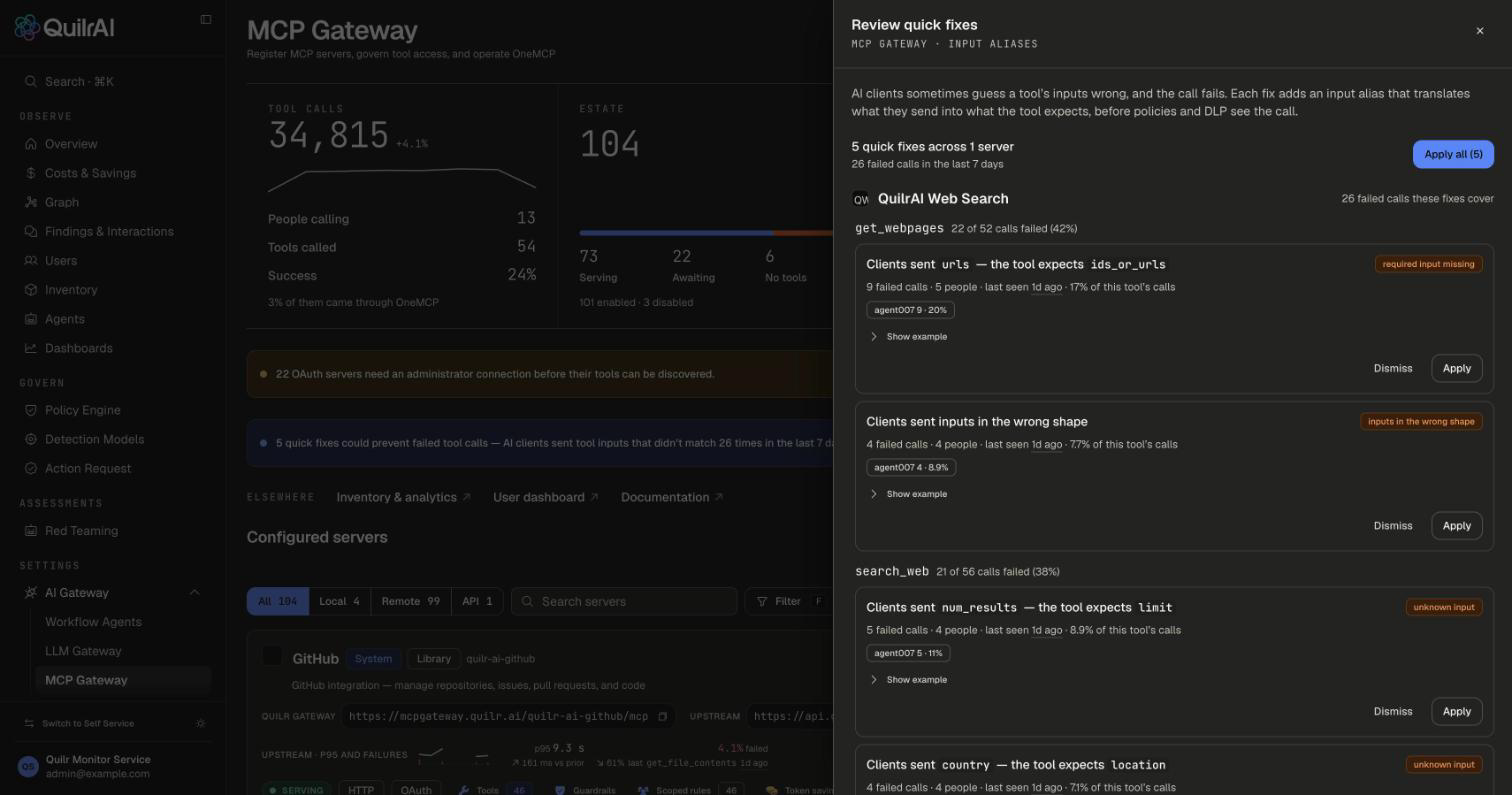Viewport: 1512px width, 795px height.
Task: Collapse the AI Gateway section chevron
Action: (x=195, y=593)
